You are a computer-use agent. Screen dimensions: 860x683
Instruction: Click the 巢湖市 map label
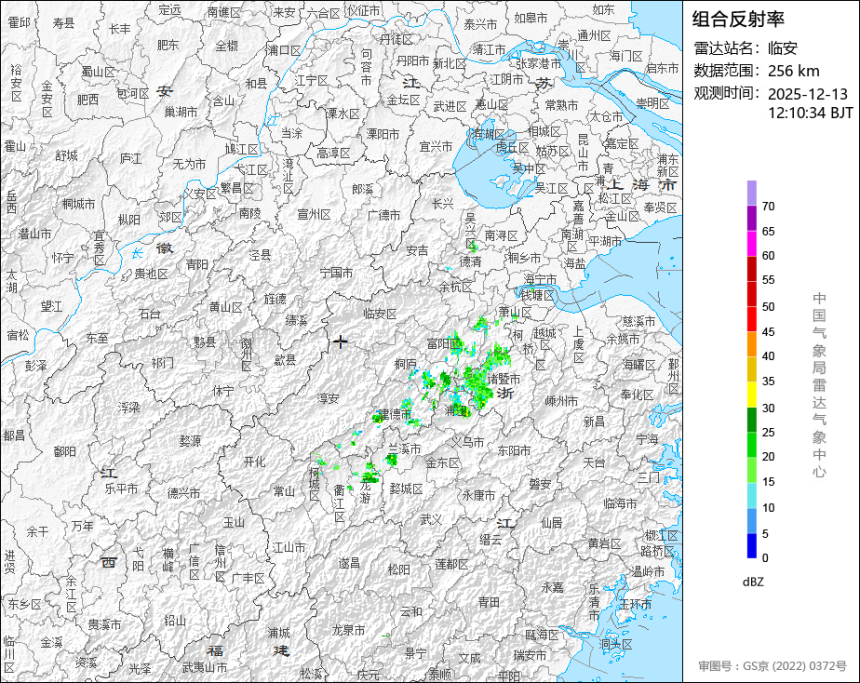[x=181, y=112]
